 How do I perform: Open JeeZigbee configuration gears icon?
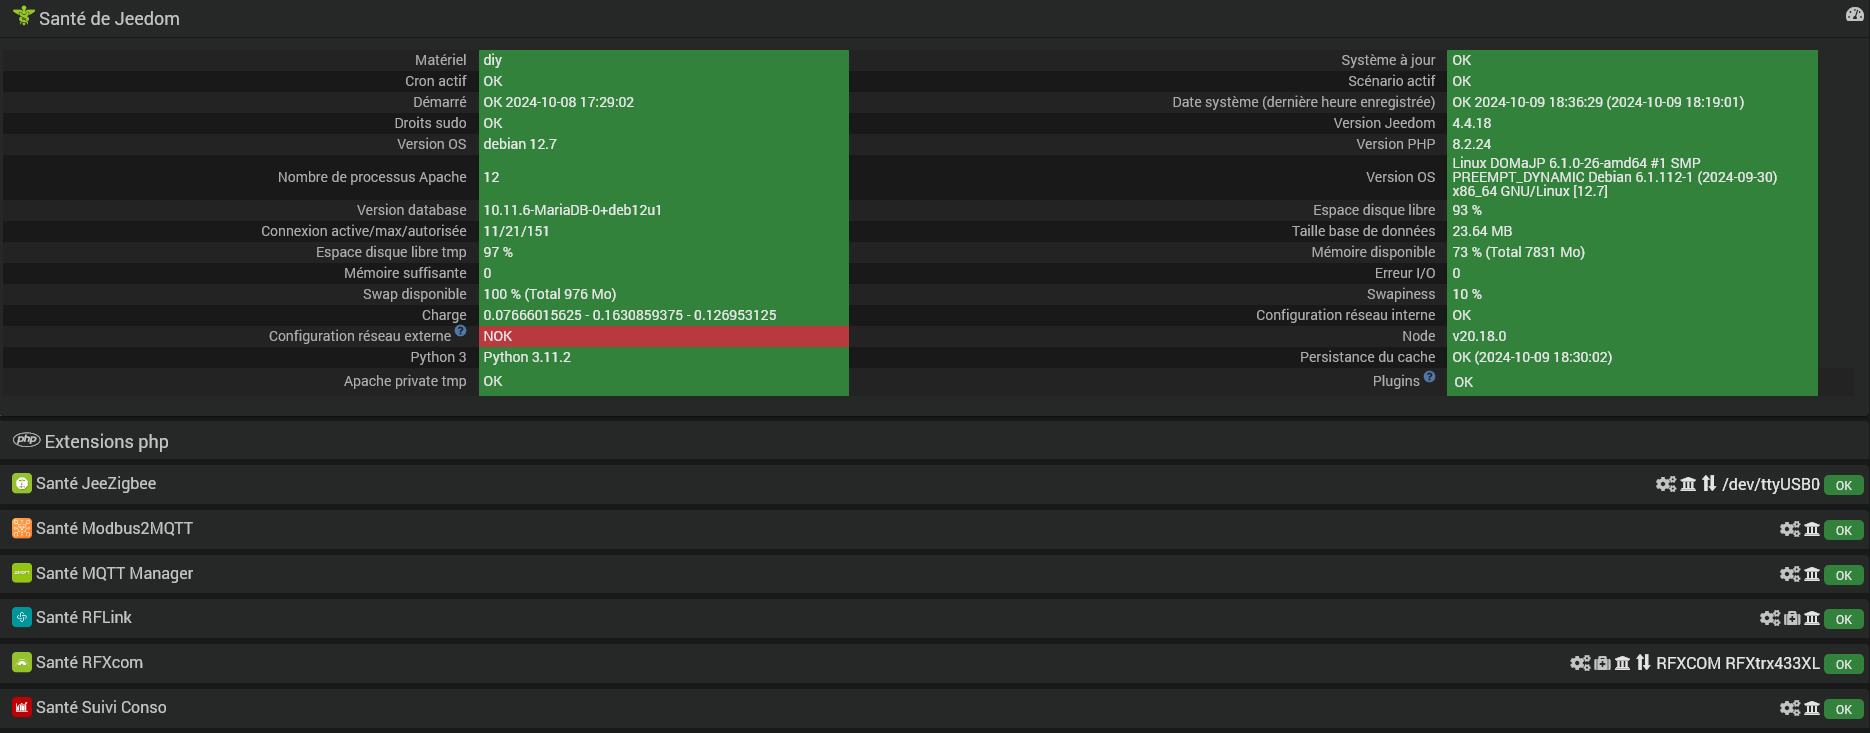coord(1666,484)
